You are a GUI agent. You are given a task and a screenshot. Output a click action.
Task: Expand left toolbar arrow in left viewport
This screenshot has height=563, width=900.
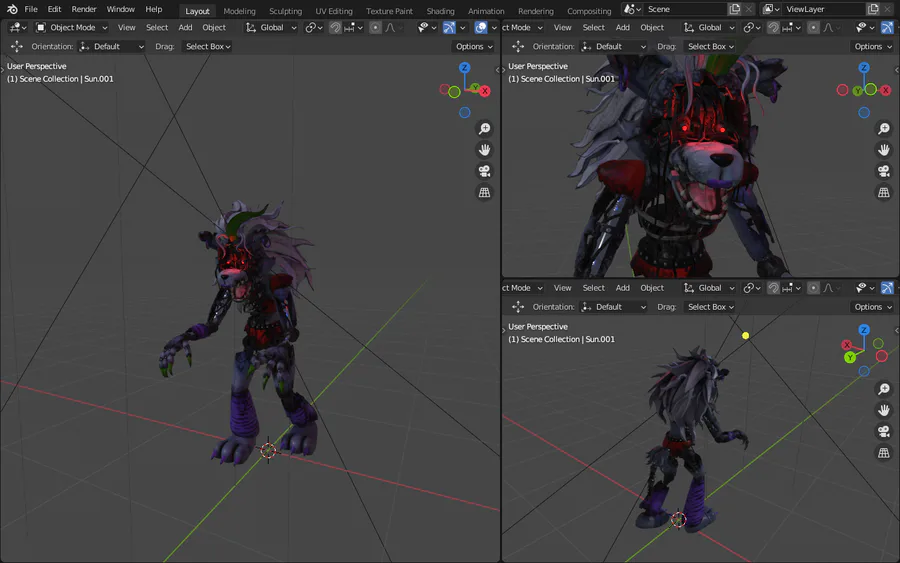coord(2,69)
